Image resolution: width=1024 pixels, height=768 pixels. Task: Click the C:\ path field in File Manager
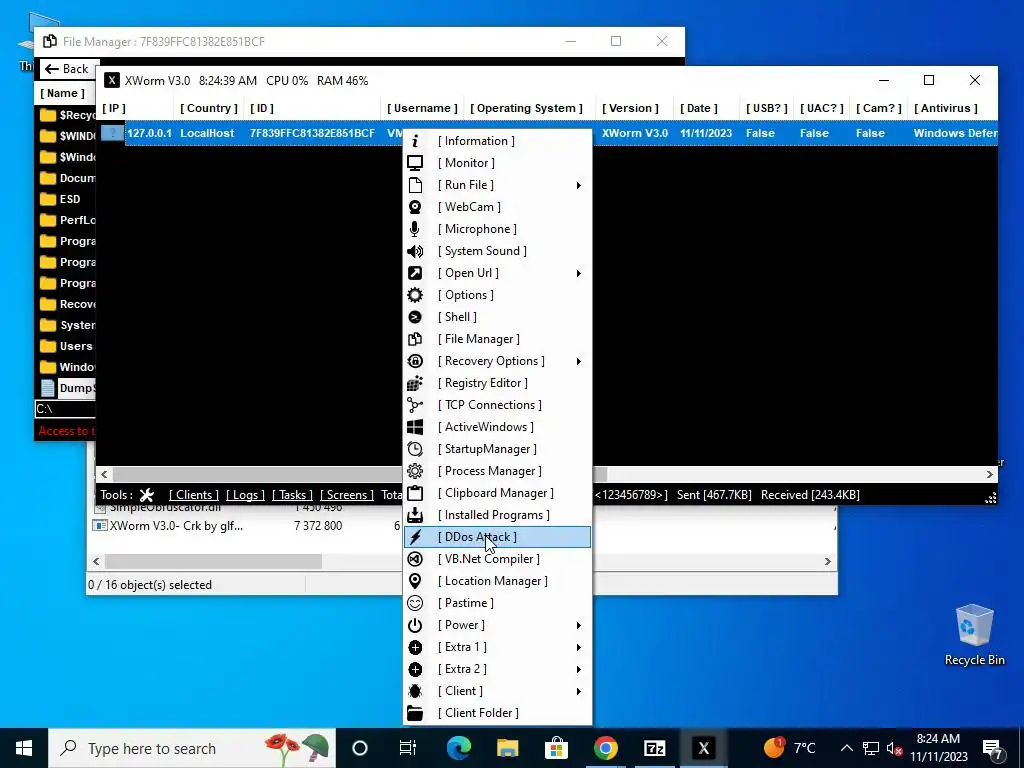65,409
